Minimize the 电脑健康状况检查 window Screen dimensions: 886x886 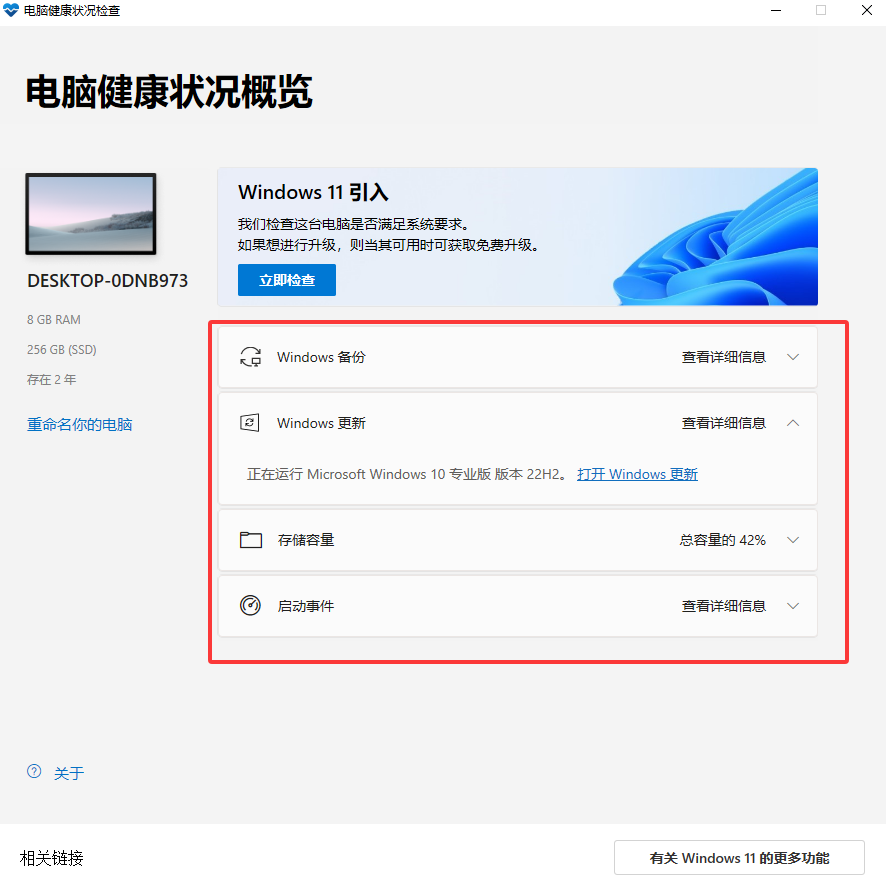click(x=776, y=10)
